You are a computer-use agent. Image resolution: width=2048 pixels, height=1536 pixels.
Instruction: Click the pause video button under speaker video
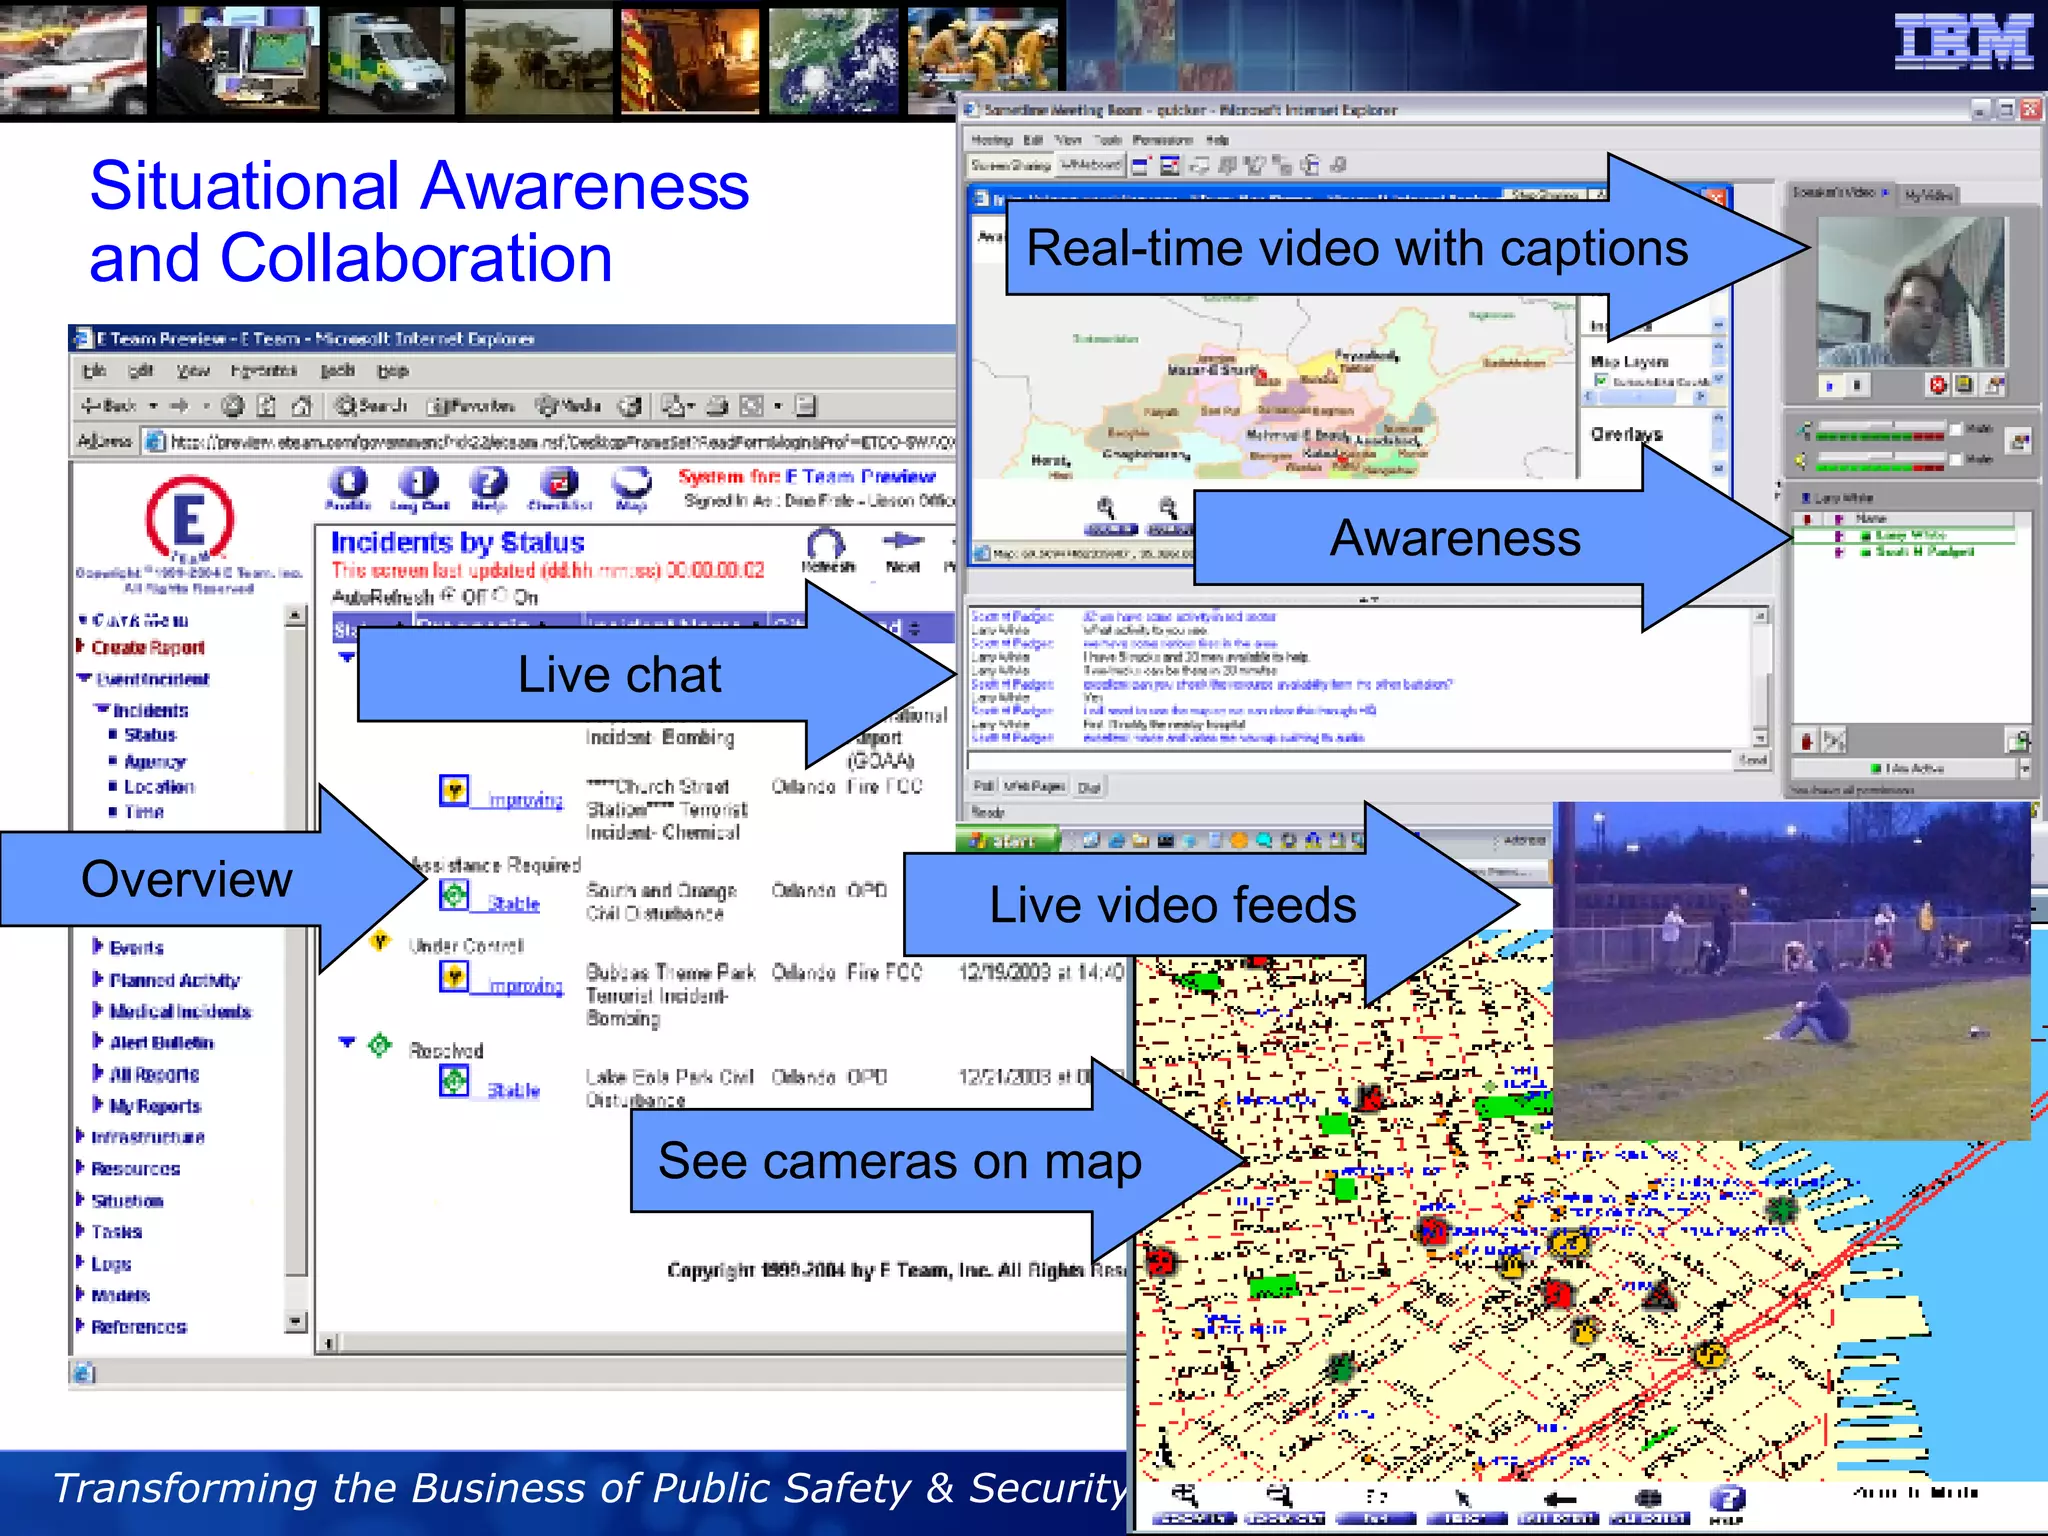pos(1857,385)
